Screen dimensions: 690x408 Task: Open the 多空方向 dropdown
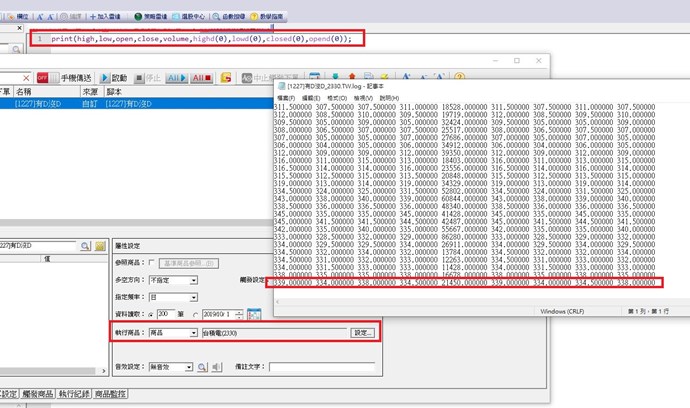click(193, 281)
